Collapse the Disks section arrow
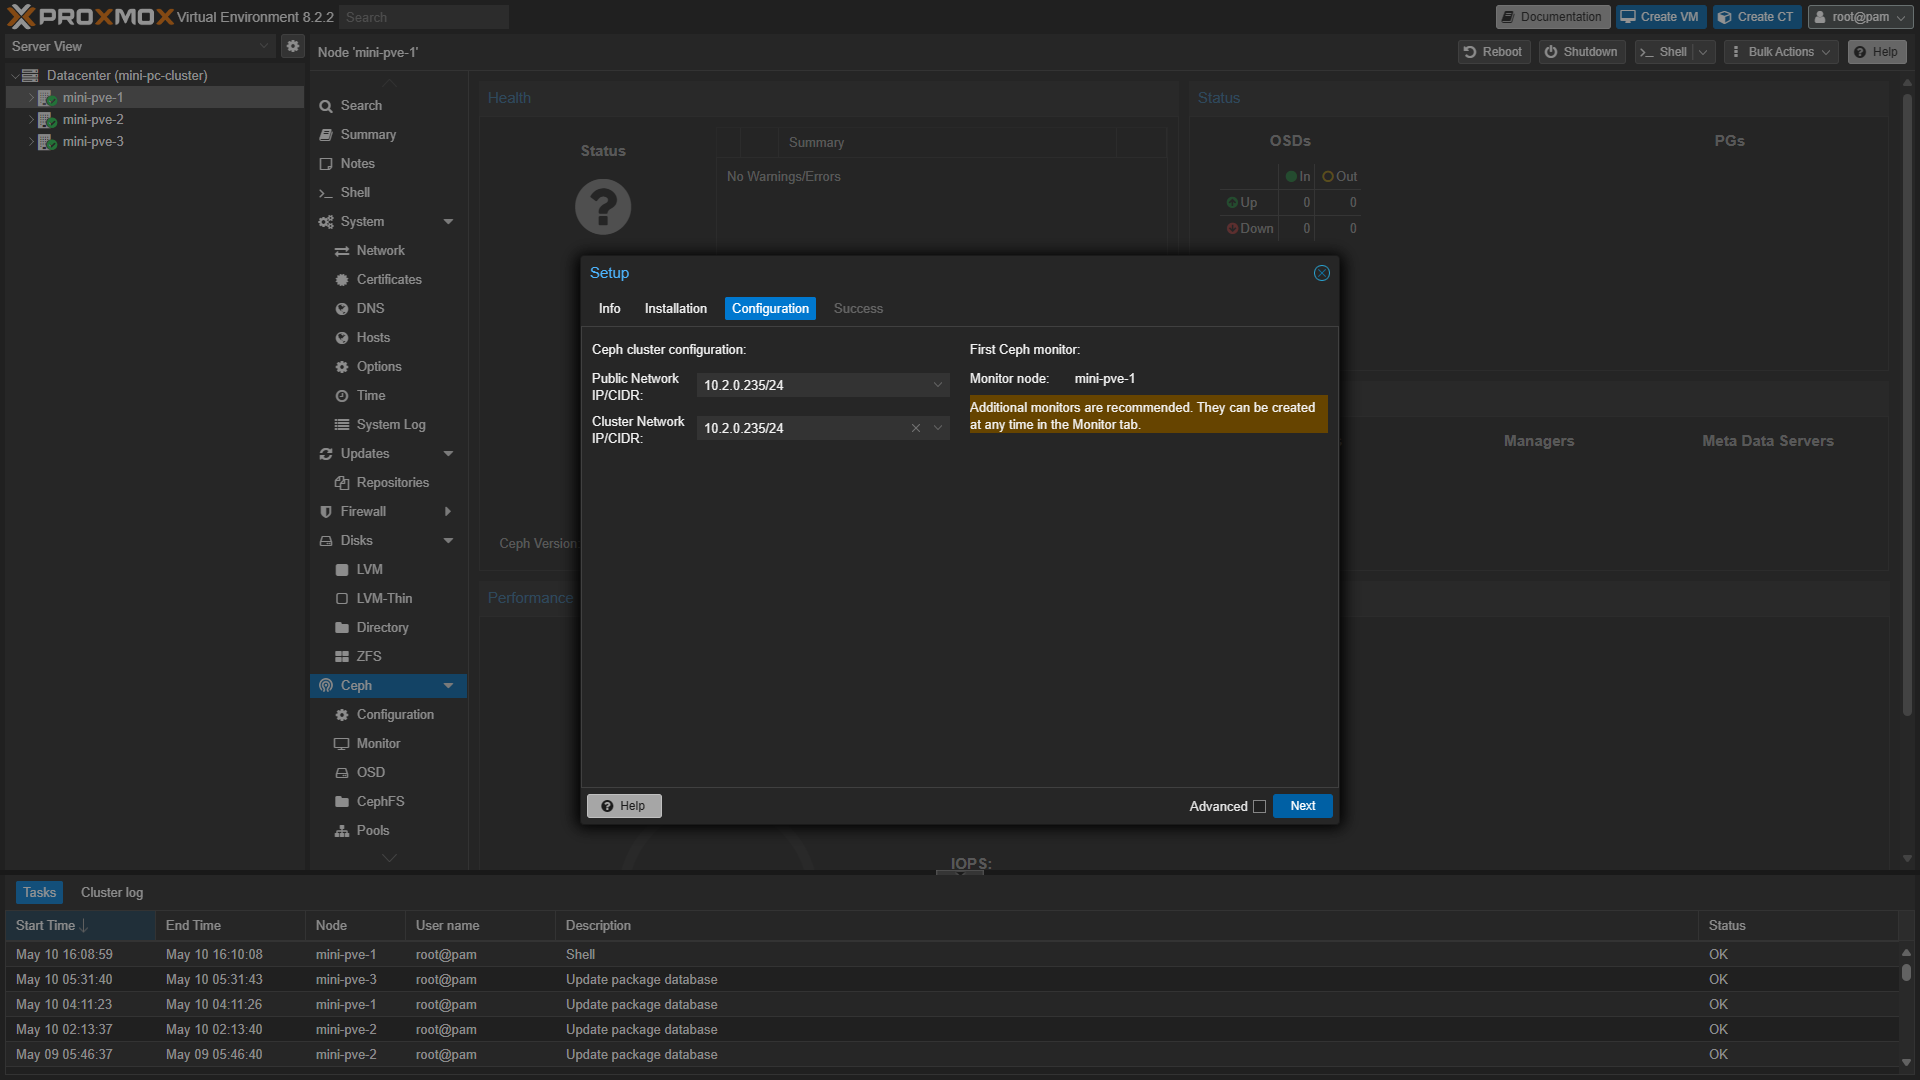1920x1080 pixels. click(448, 541)
